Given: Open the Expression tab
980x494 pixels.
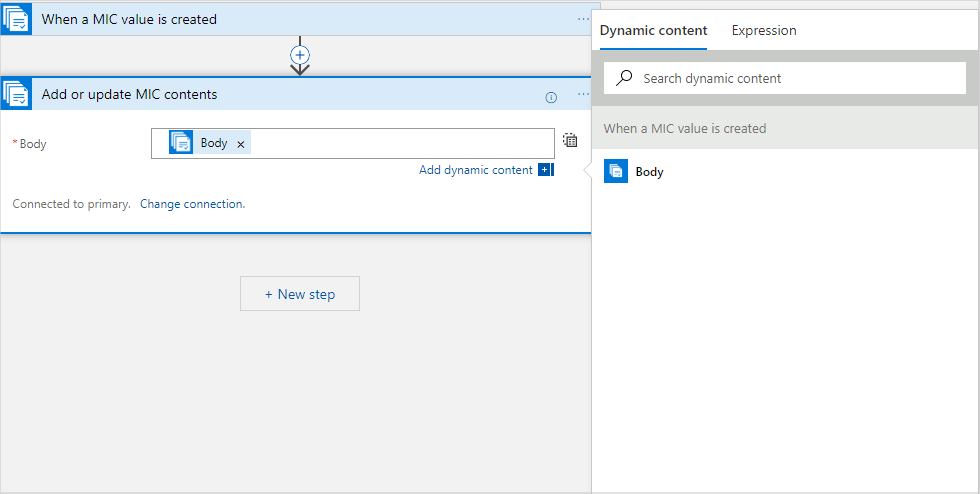Looking at the screenshot, I should click(764, 31).
